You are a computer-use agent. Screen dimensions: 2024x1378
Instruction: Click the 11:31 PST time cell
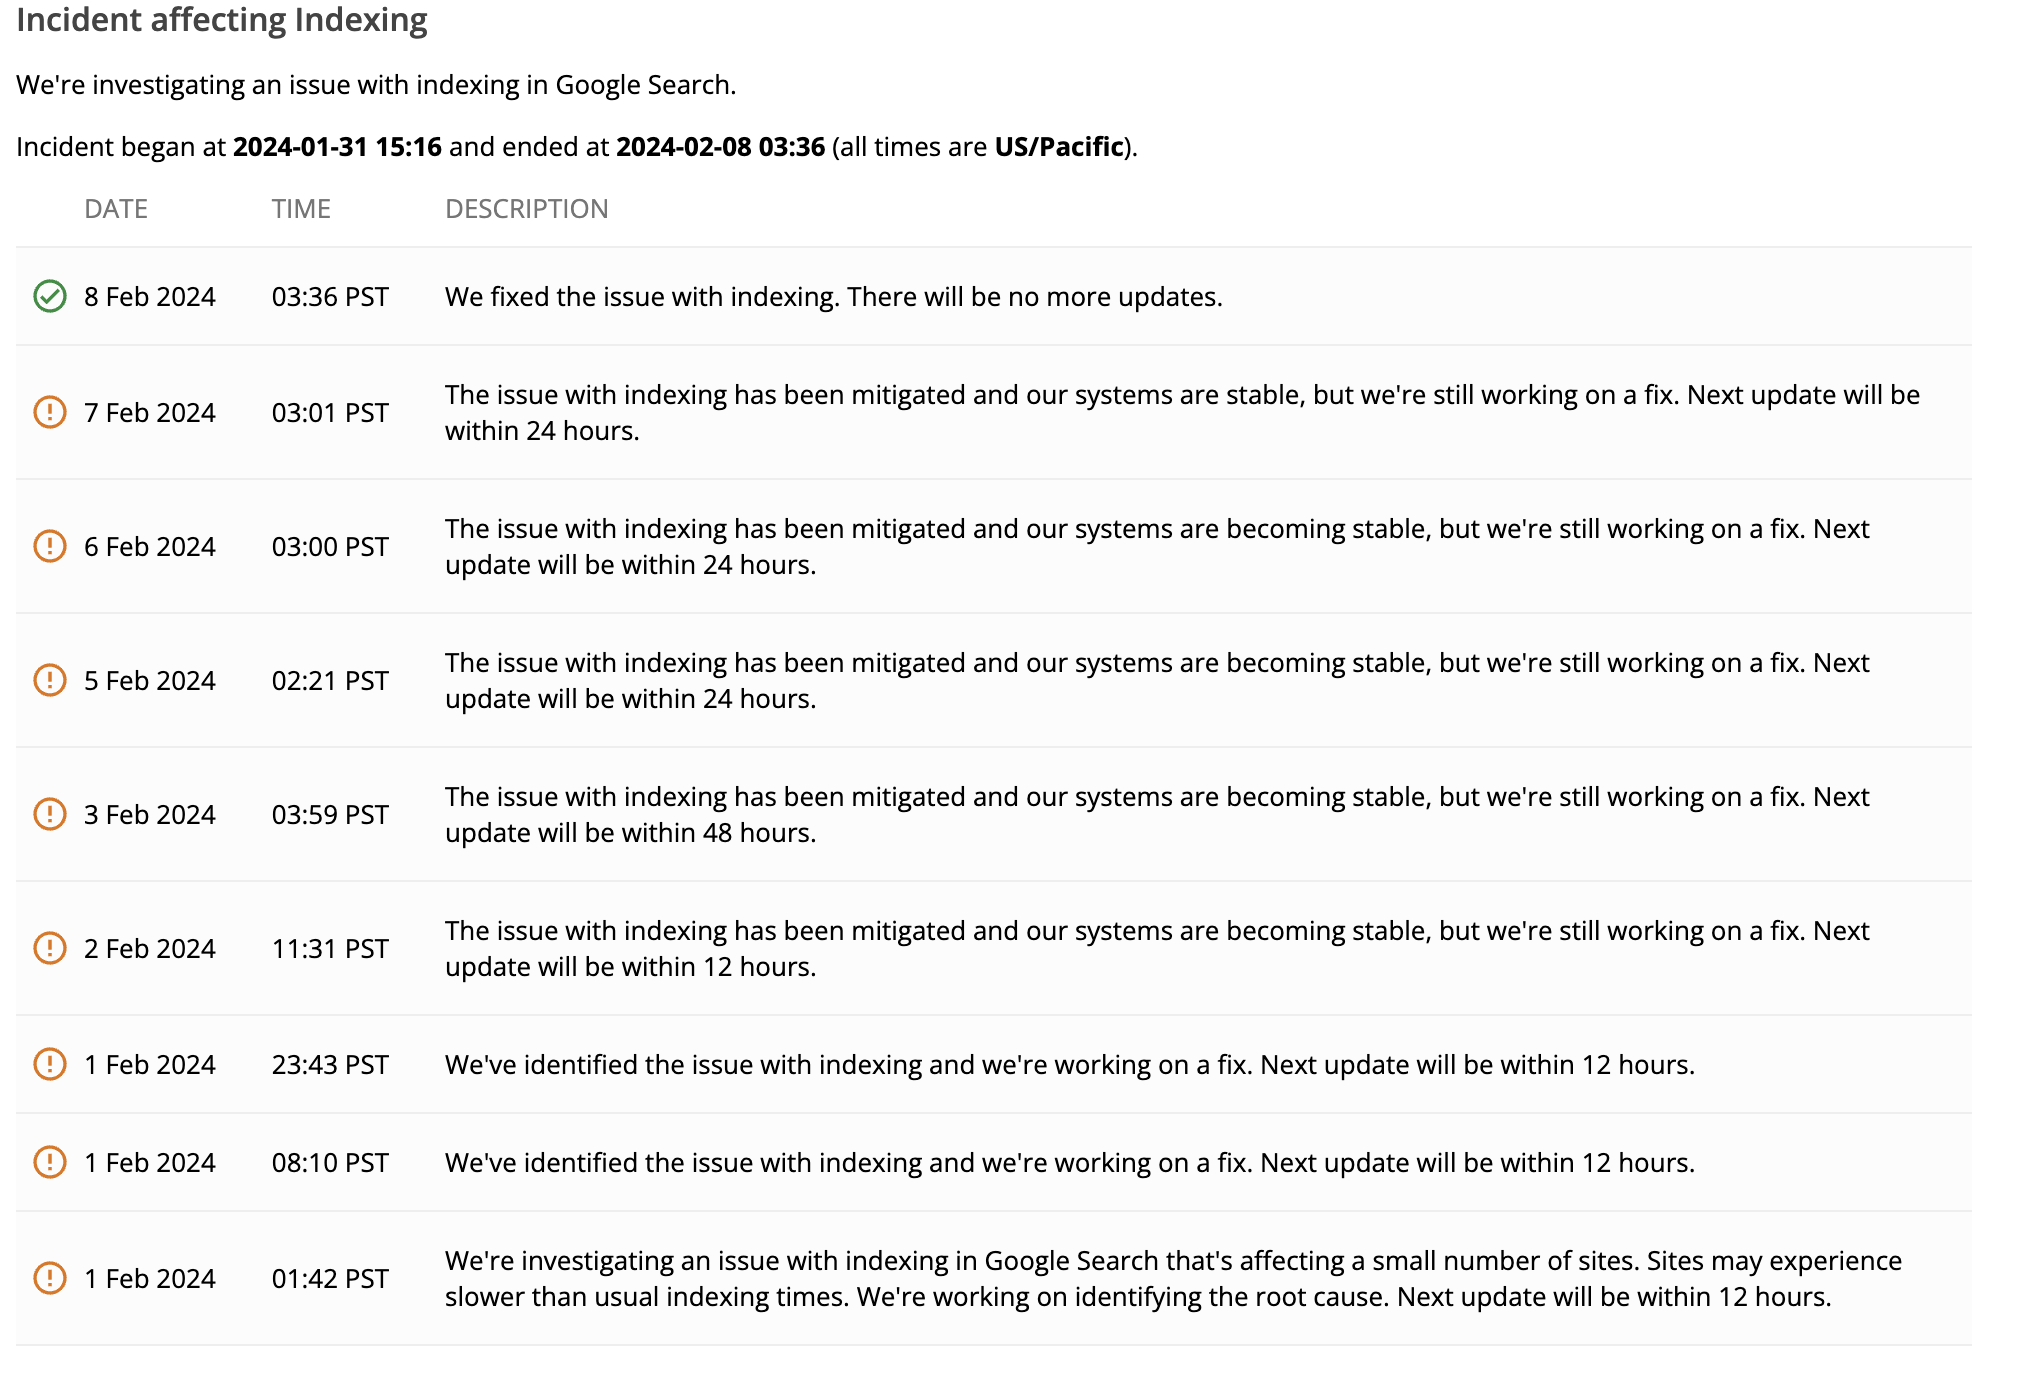[330, 949]
